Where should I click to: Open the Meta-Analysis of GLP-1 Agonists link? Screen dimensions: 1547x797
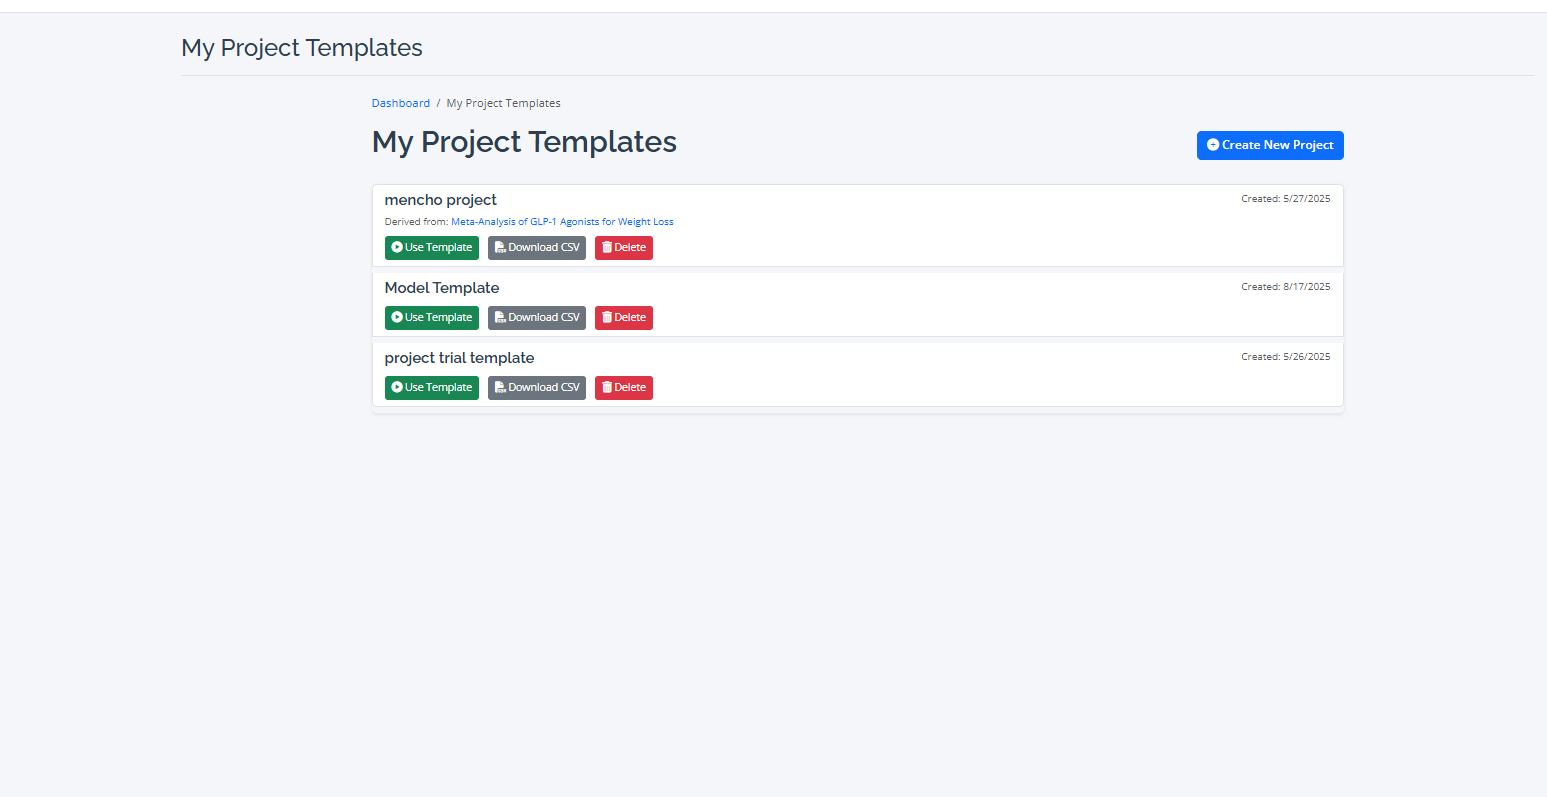tap(562, 222)
